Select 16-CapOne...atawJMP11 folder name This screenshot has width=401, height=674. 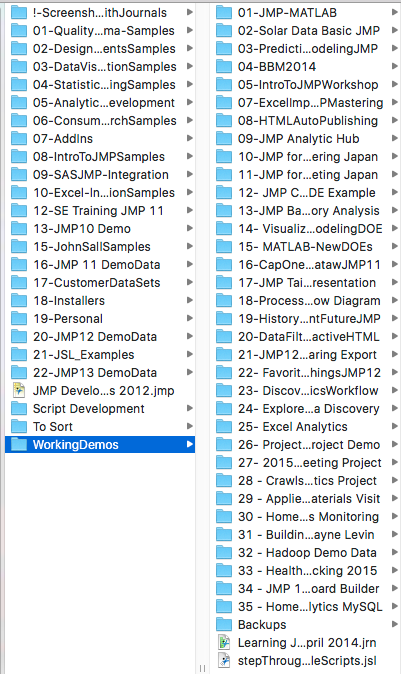click(x=309, y=264)
